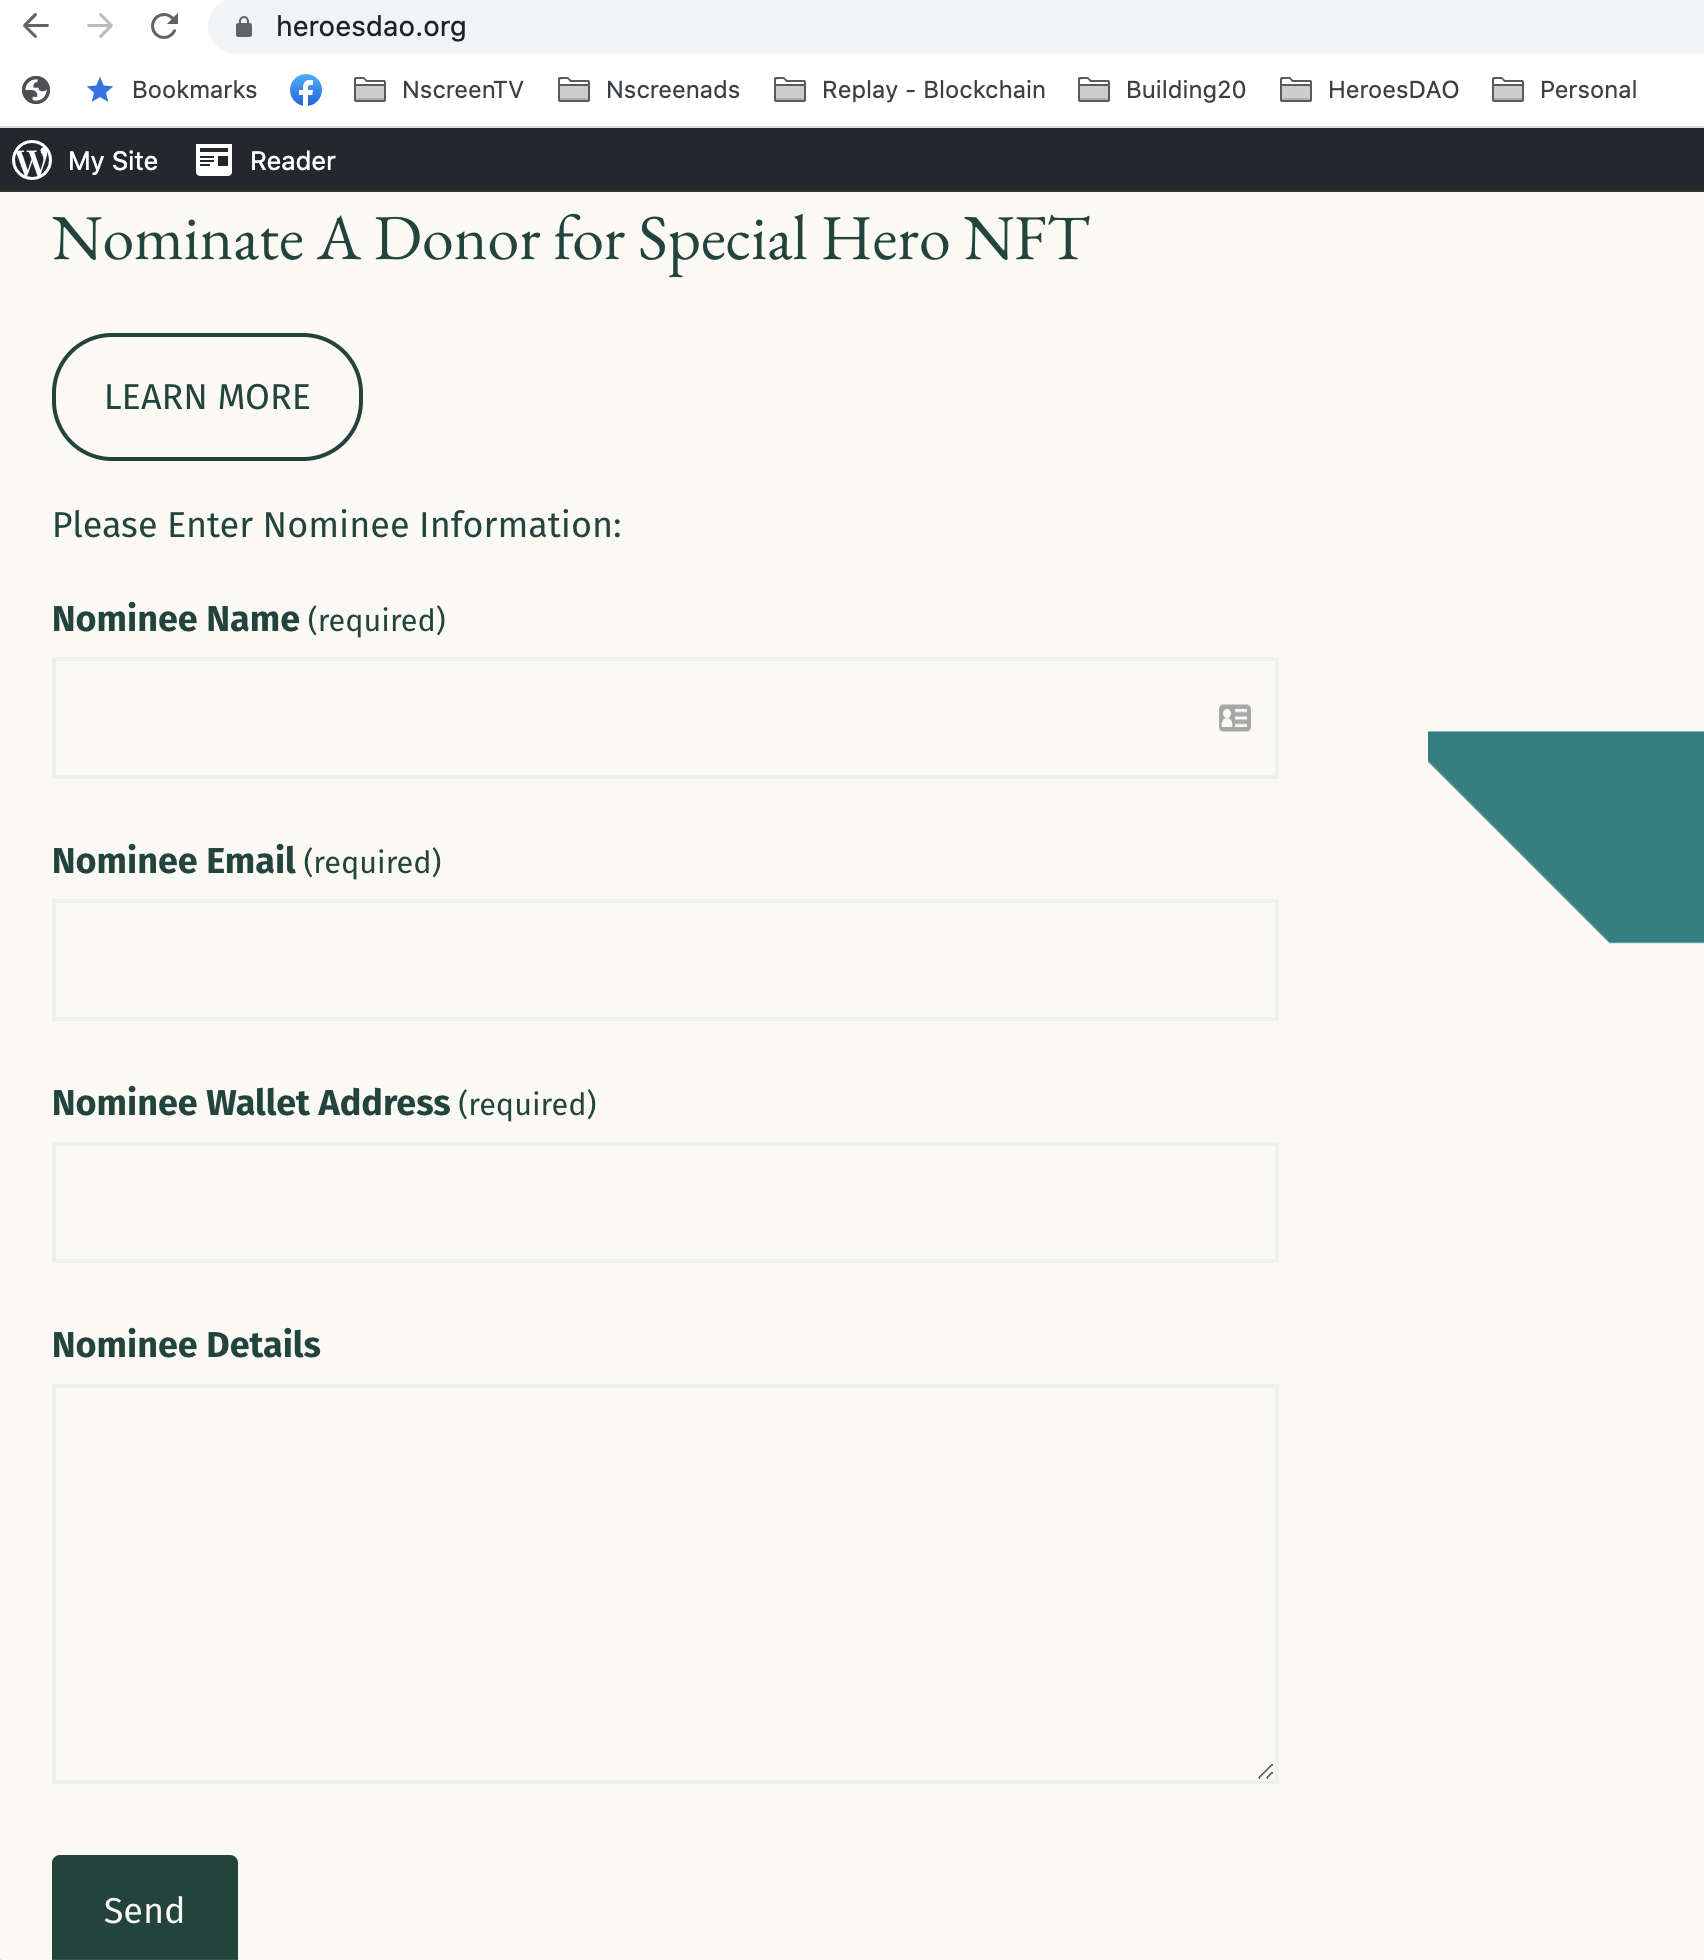Click the Nominee Details text area
Image resolution: width=1704 pixels, height=1960 pixels.
[665, 1584]
